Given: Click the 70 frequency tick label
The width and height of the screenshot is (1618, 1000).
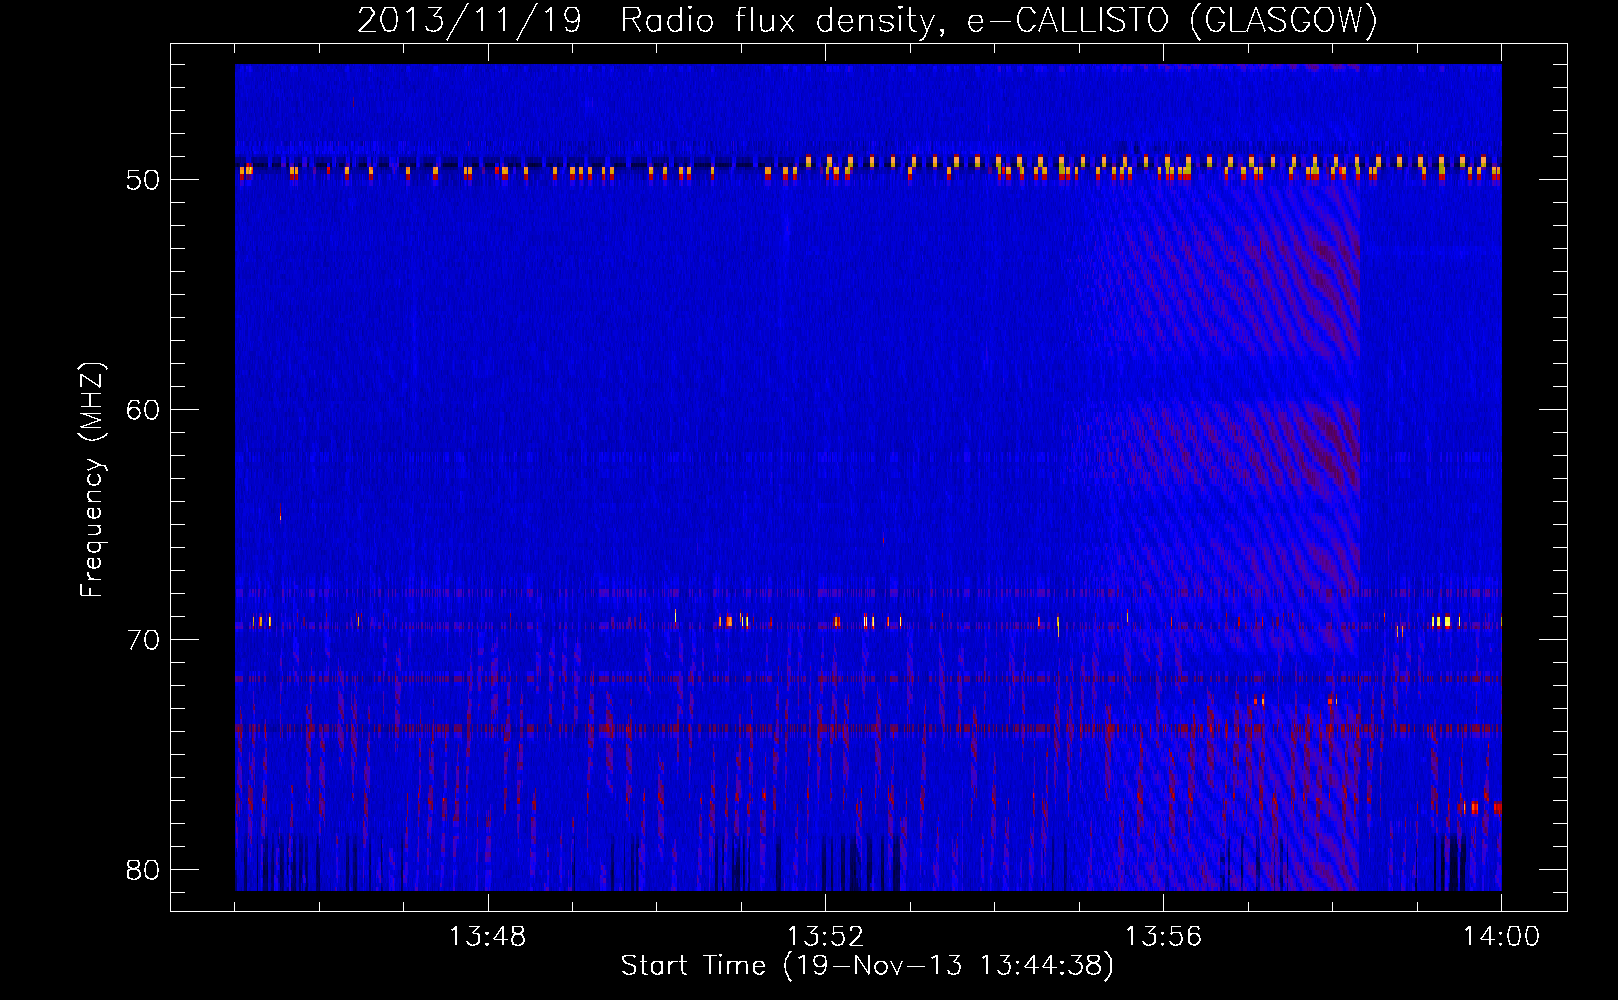Looking at the screenshot, I should (144, 640).
